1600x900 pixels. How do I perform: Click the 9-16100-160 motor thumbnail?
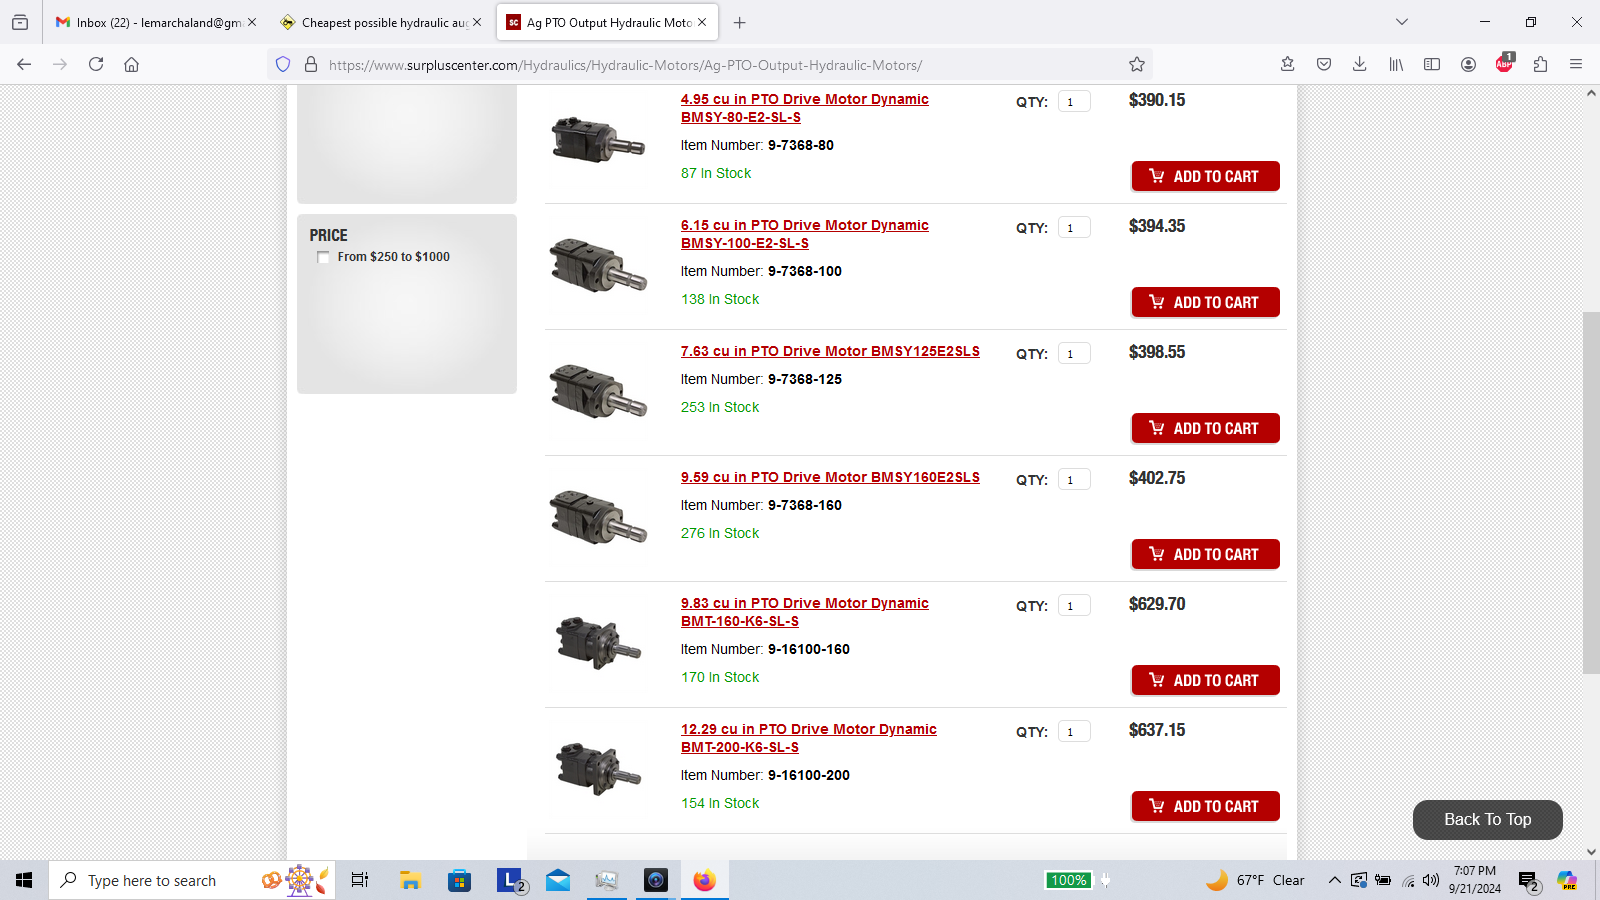[x=598, y=642]
